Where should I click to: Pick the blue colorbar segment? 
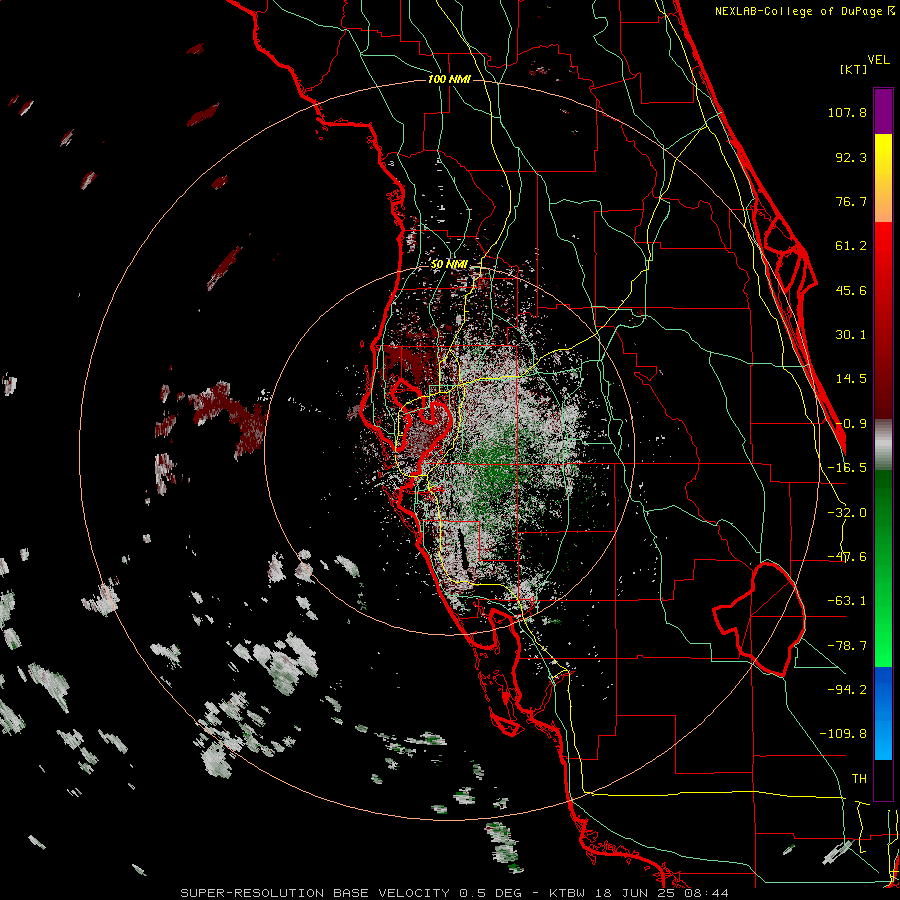(883, 713)
